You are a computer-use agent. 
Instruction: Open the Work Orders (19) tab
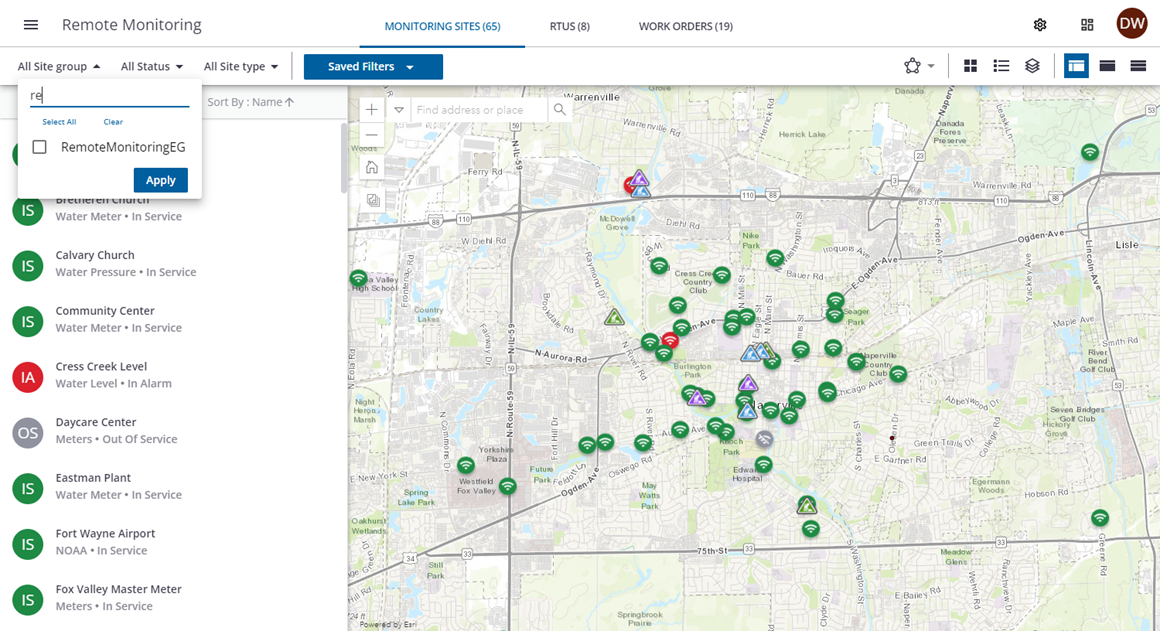click(685, 26)
